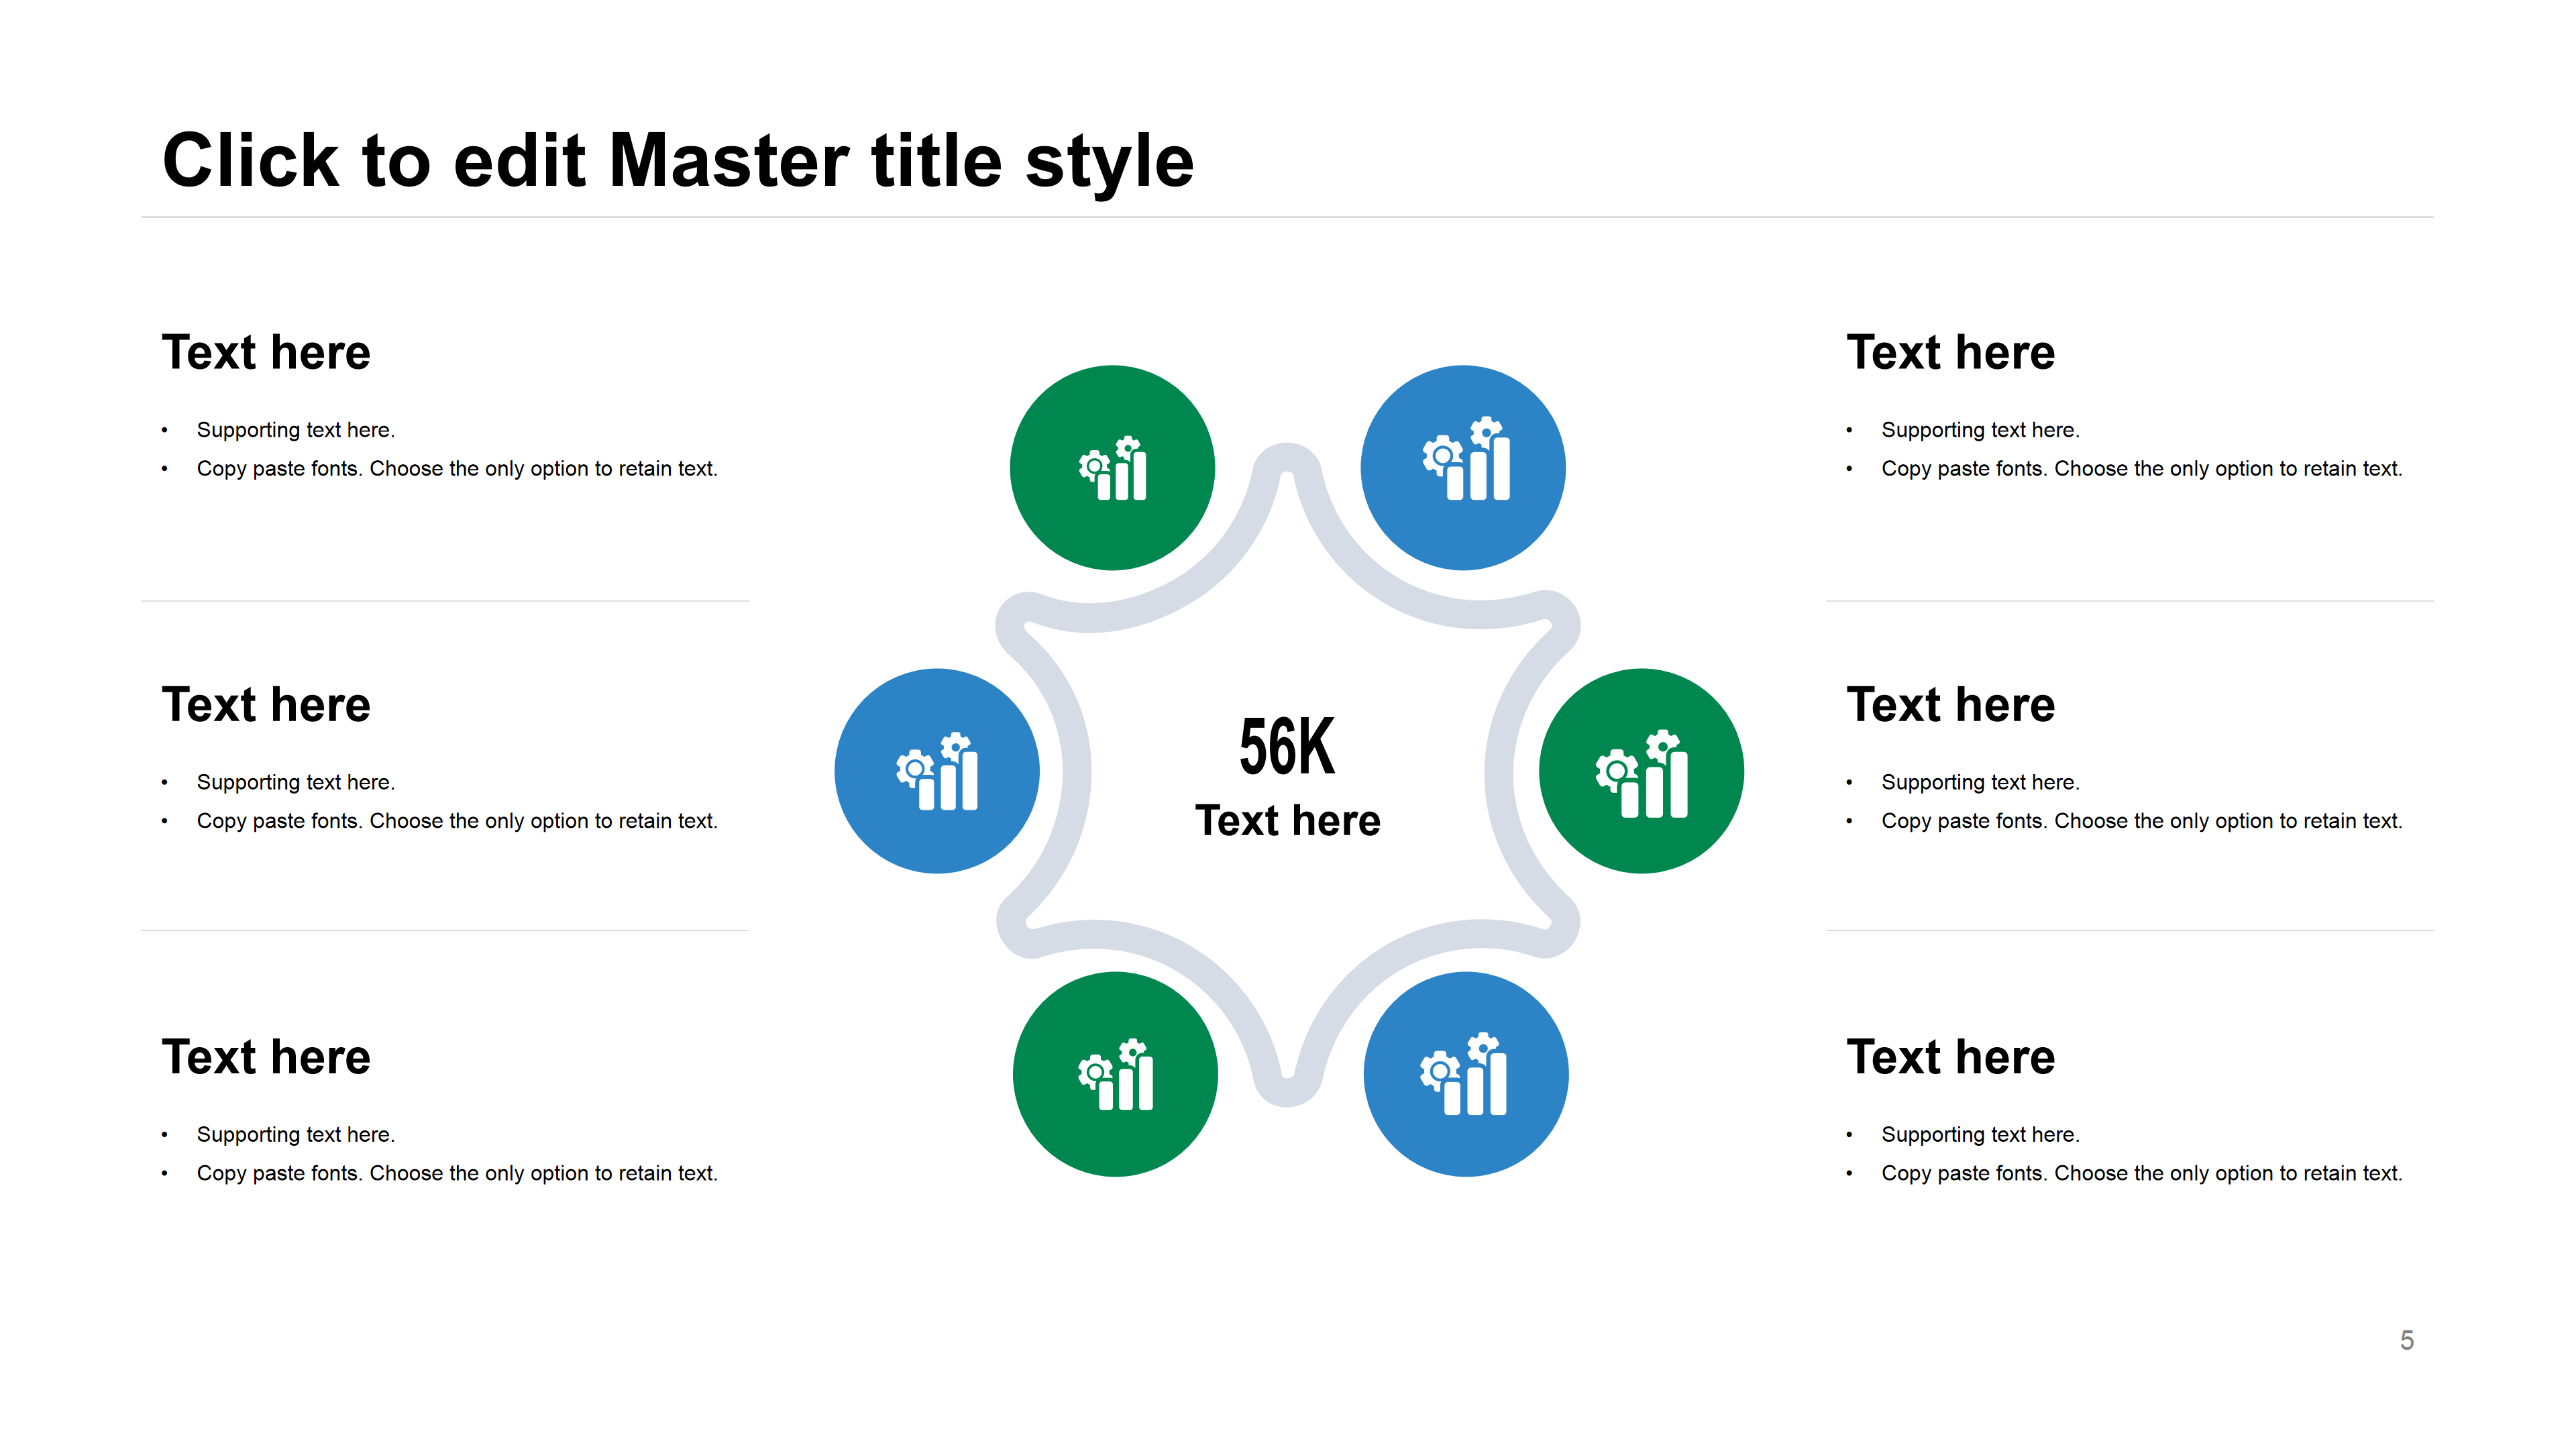Click 'Supporting text here.' in the middle-right block
Screen dimensions: 2576x1449
pyautogui.click(x=1980, y=782)
